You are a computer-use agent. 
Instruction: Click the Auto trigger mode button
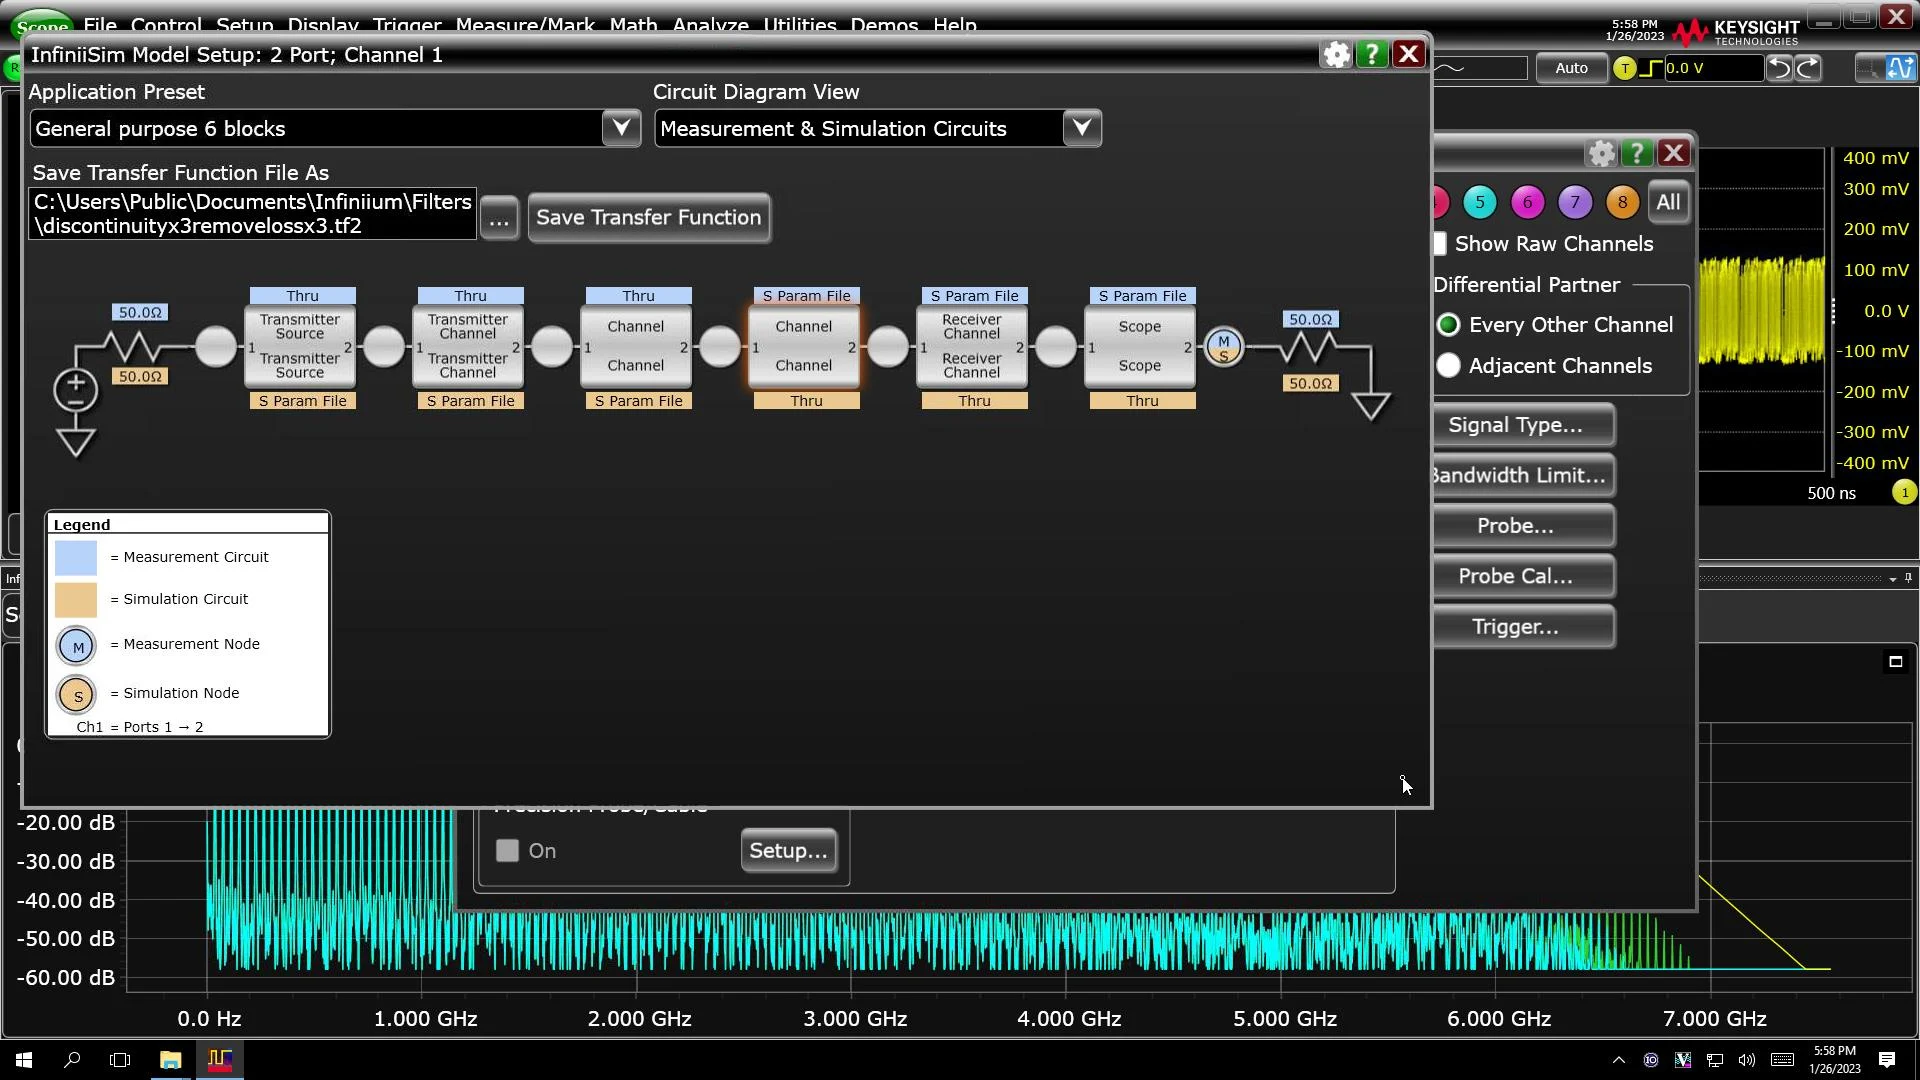coord(1571,68)
